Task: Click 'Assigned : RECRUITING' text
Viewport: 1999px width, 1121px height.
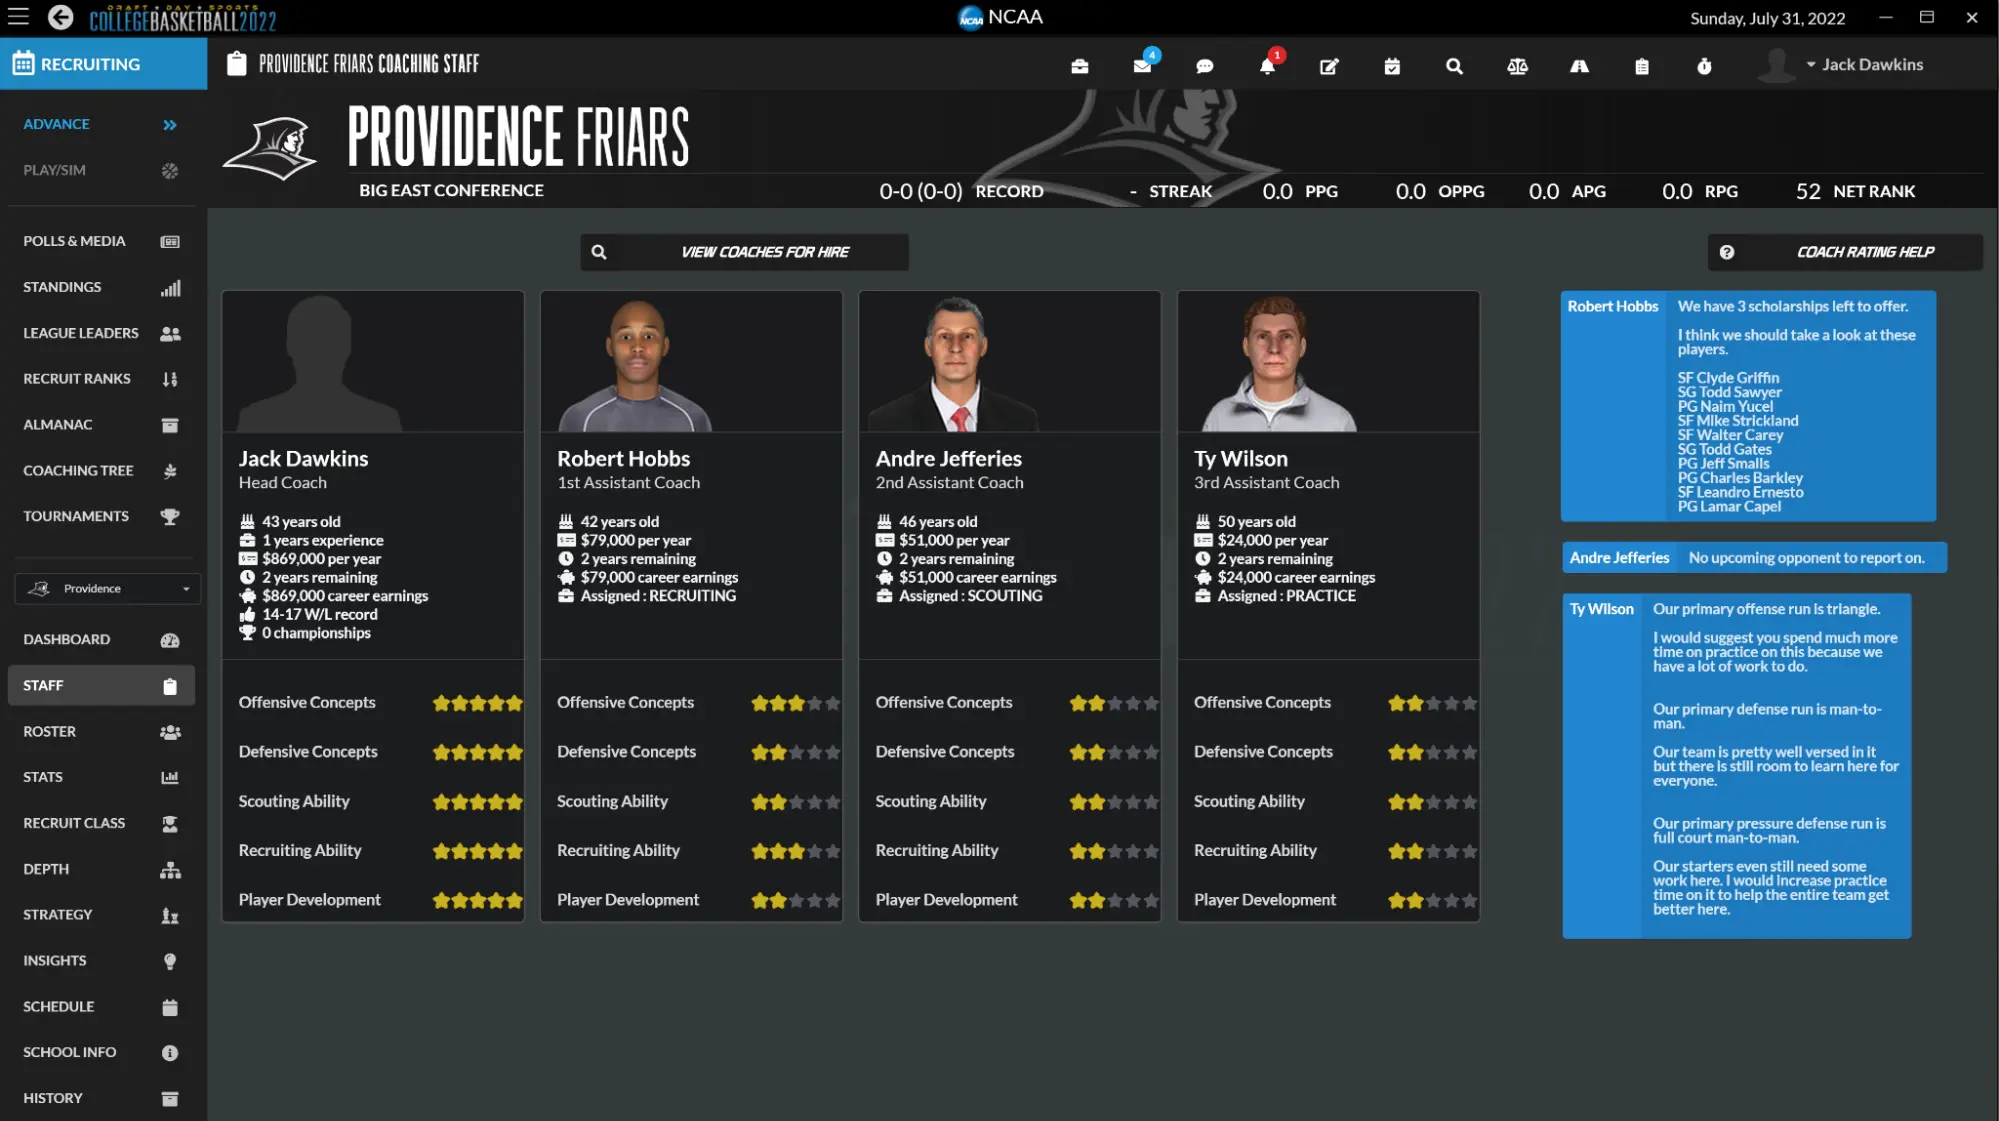Action: tap(658, 596)
